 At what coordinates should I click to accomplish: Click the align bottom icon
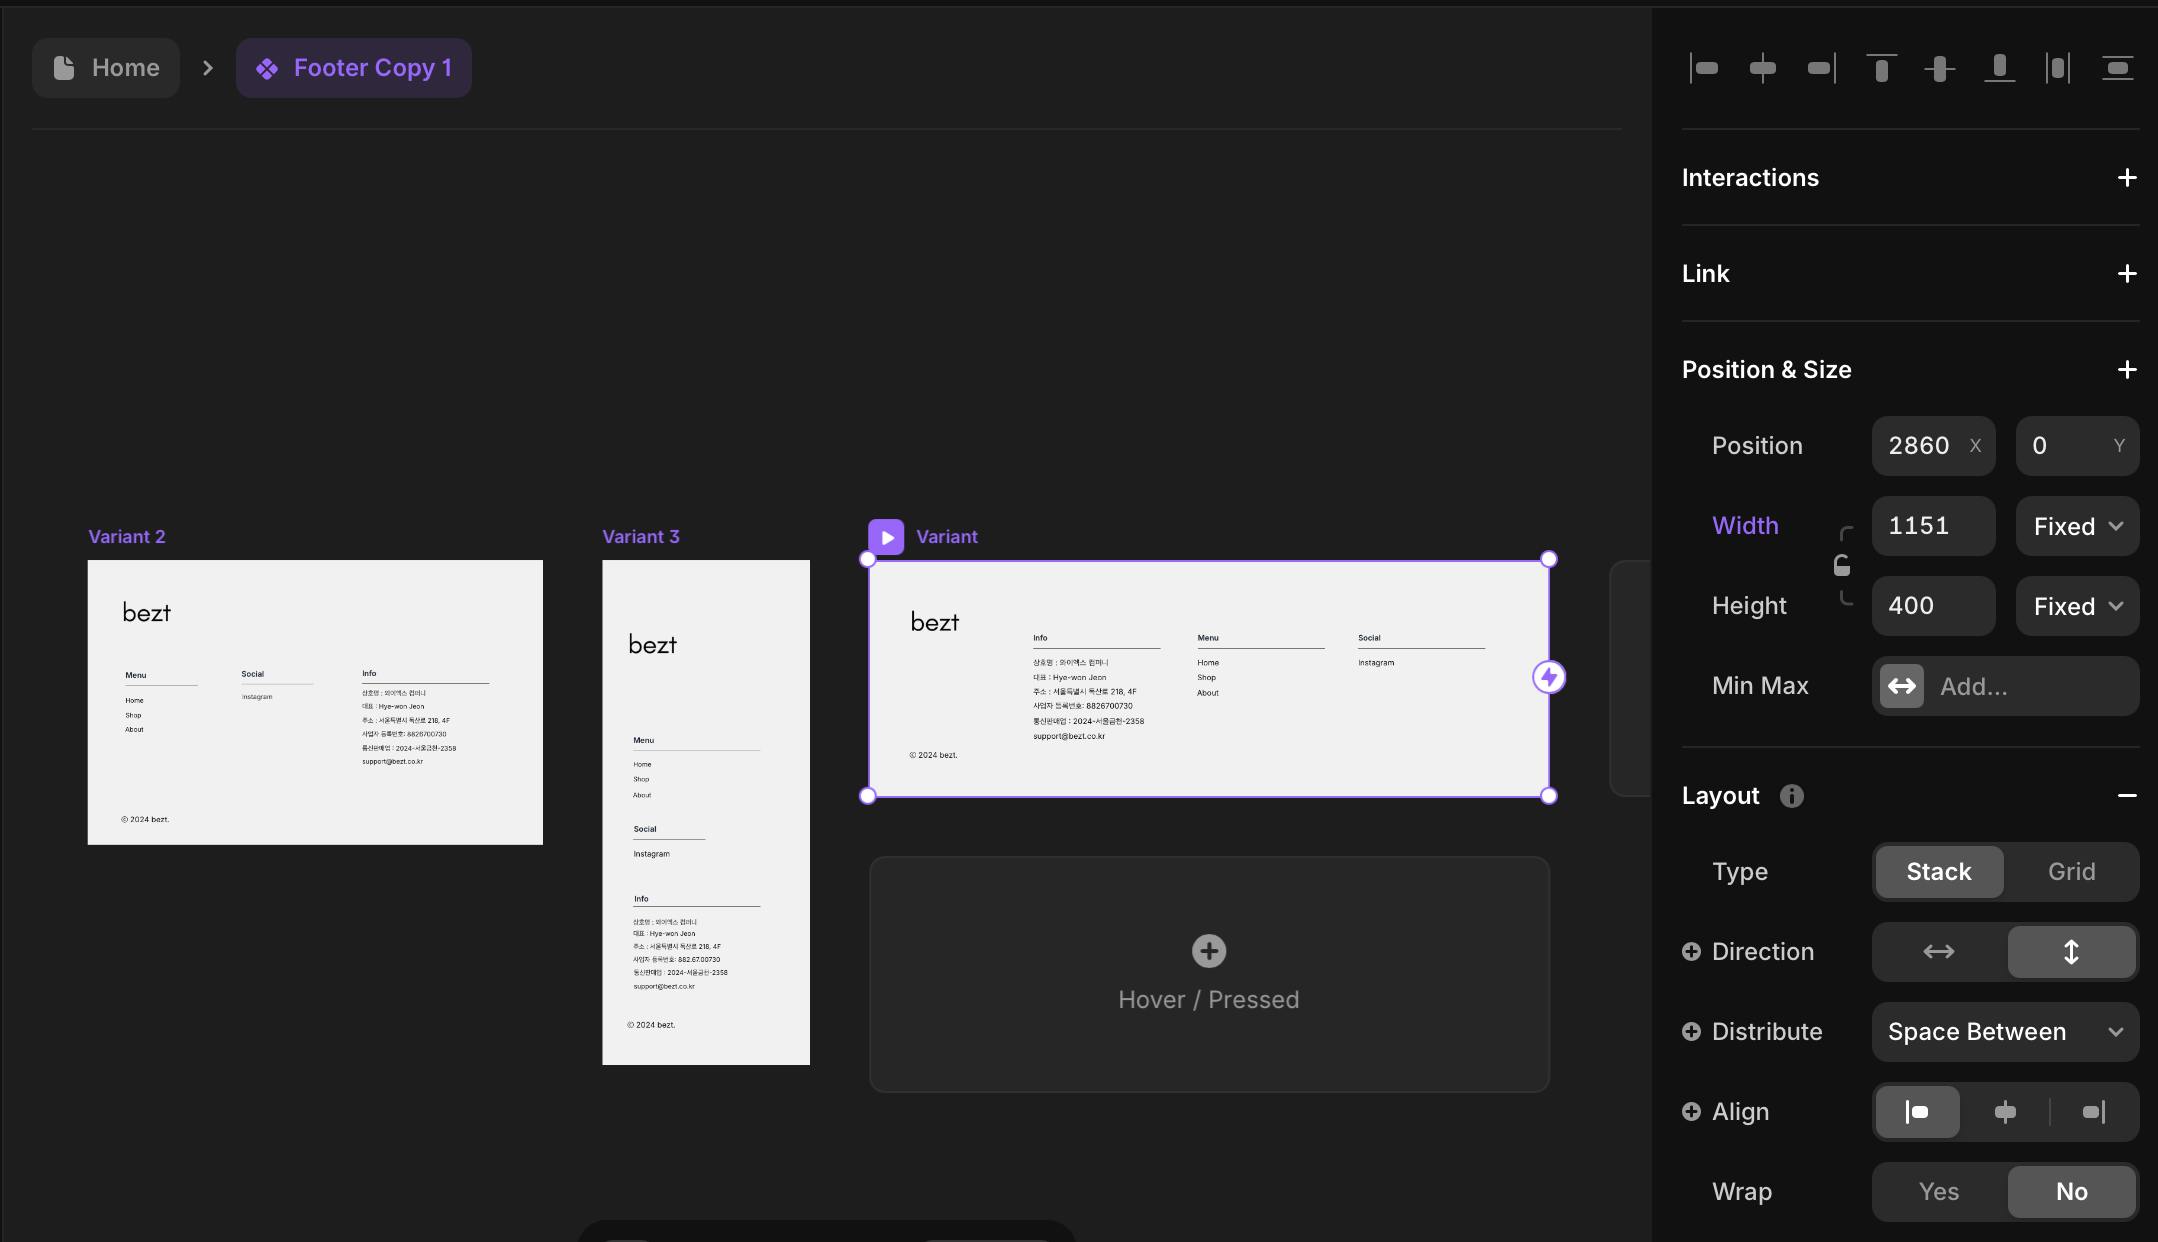[x=1999, y=68]
